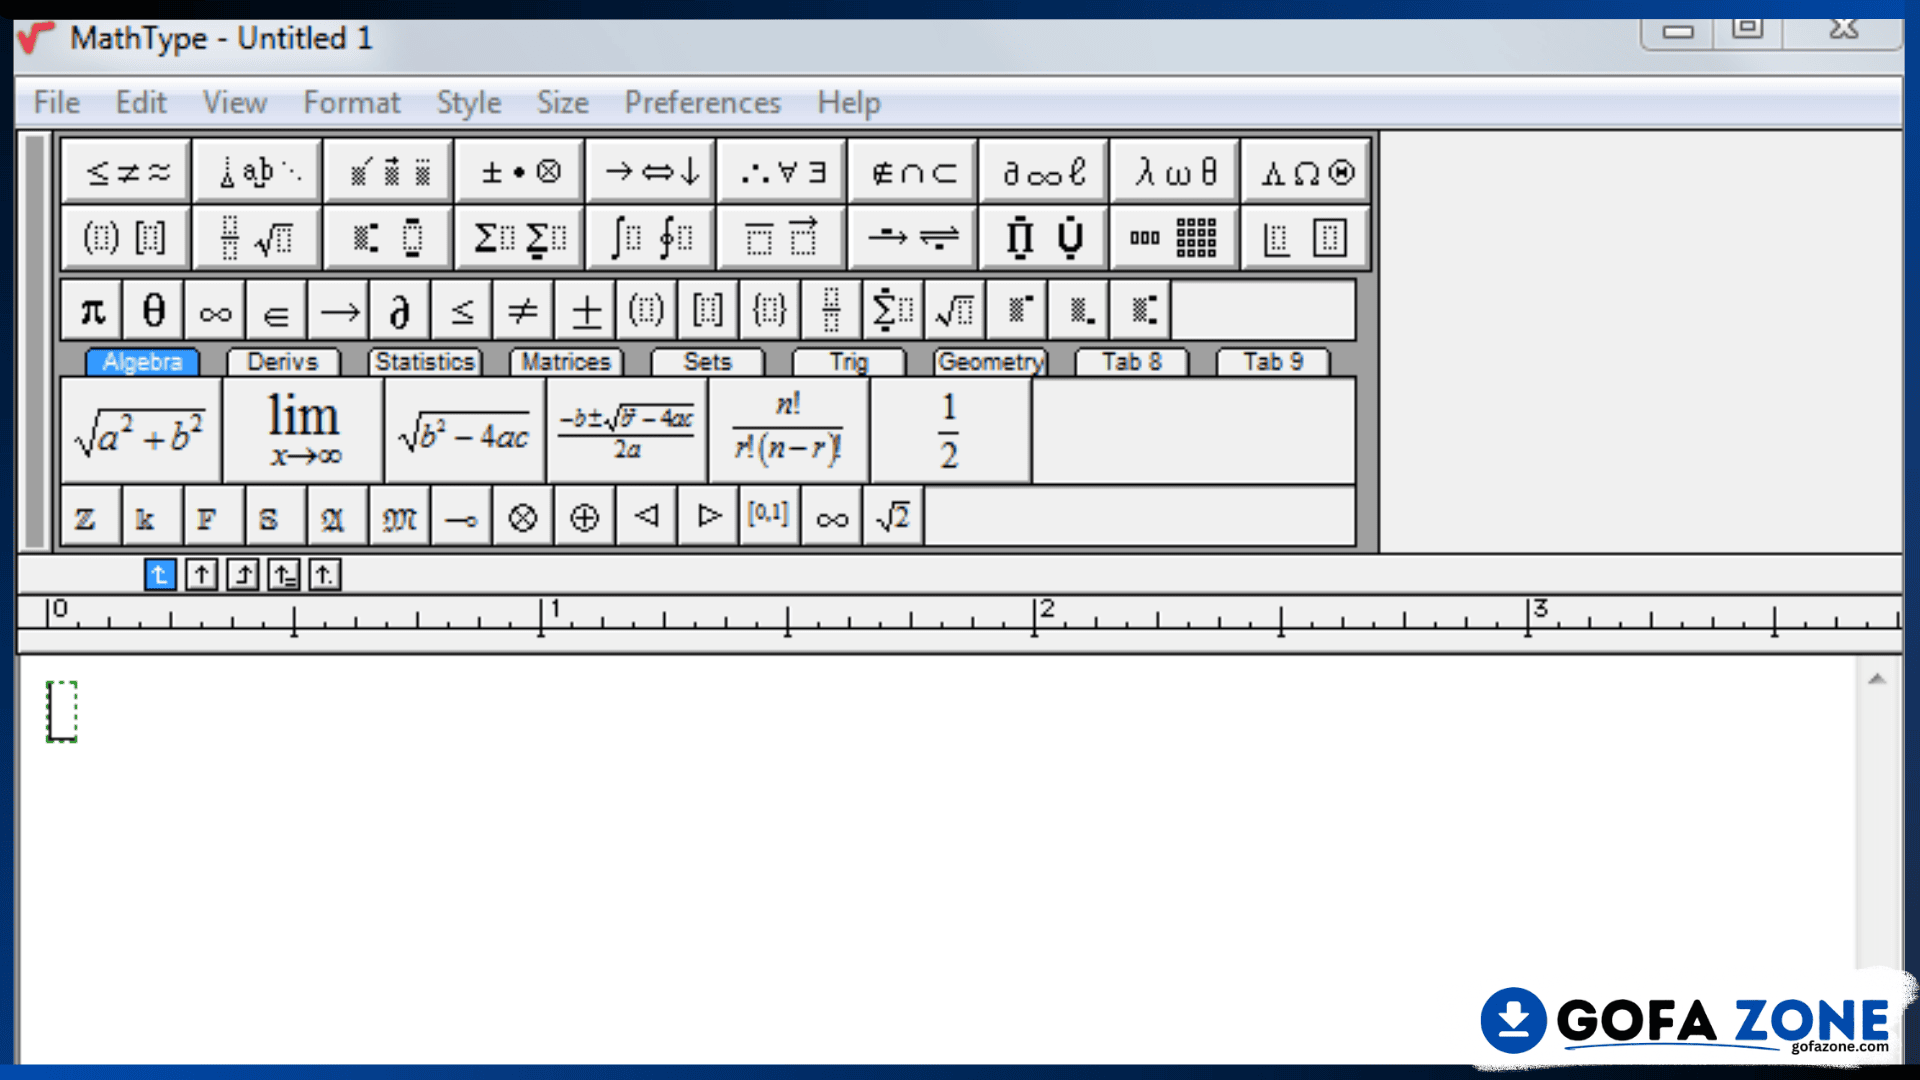Viewport: 1920px width, 1080px height.
Task: Insert square root template from small bar
Action: [x=955, y=311]
